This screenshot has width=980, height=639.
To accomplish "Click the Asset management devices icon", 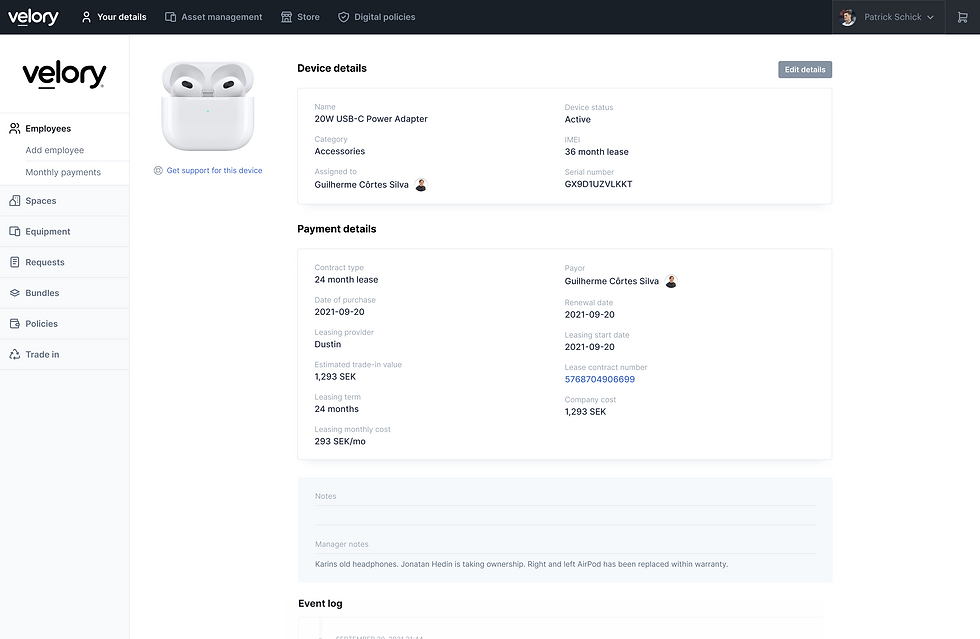I will [170, 17].
